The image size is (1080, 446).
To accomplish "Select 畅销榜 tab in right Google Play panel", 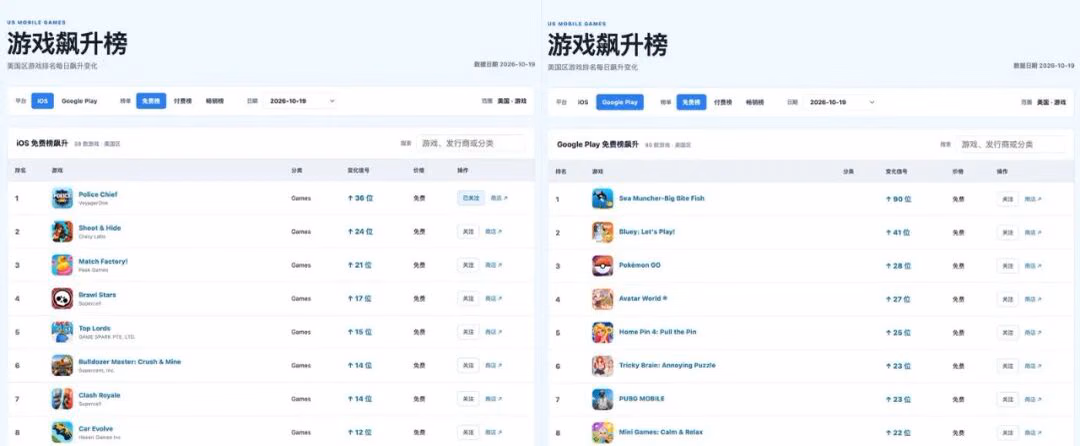I will point(755,102).
